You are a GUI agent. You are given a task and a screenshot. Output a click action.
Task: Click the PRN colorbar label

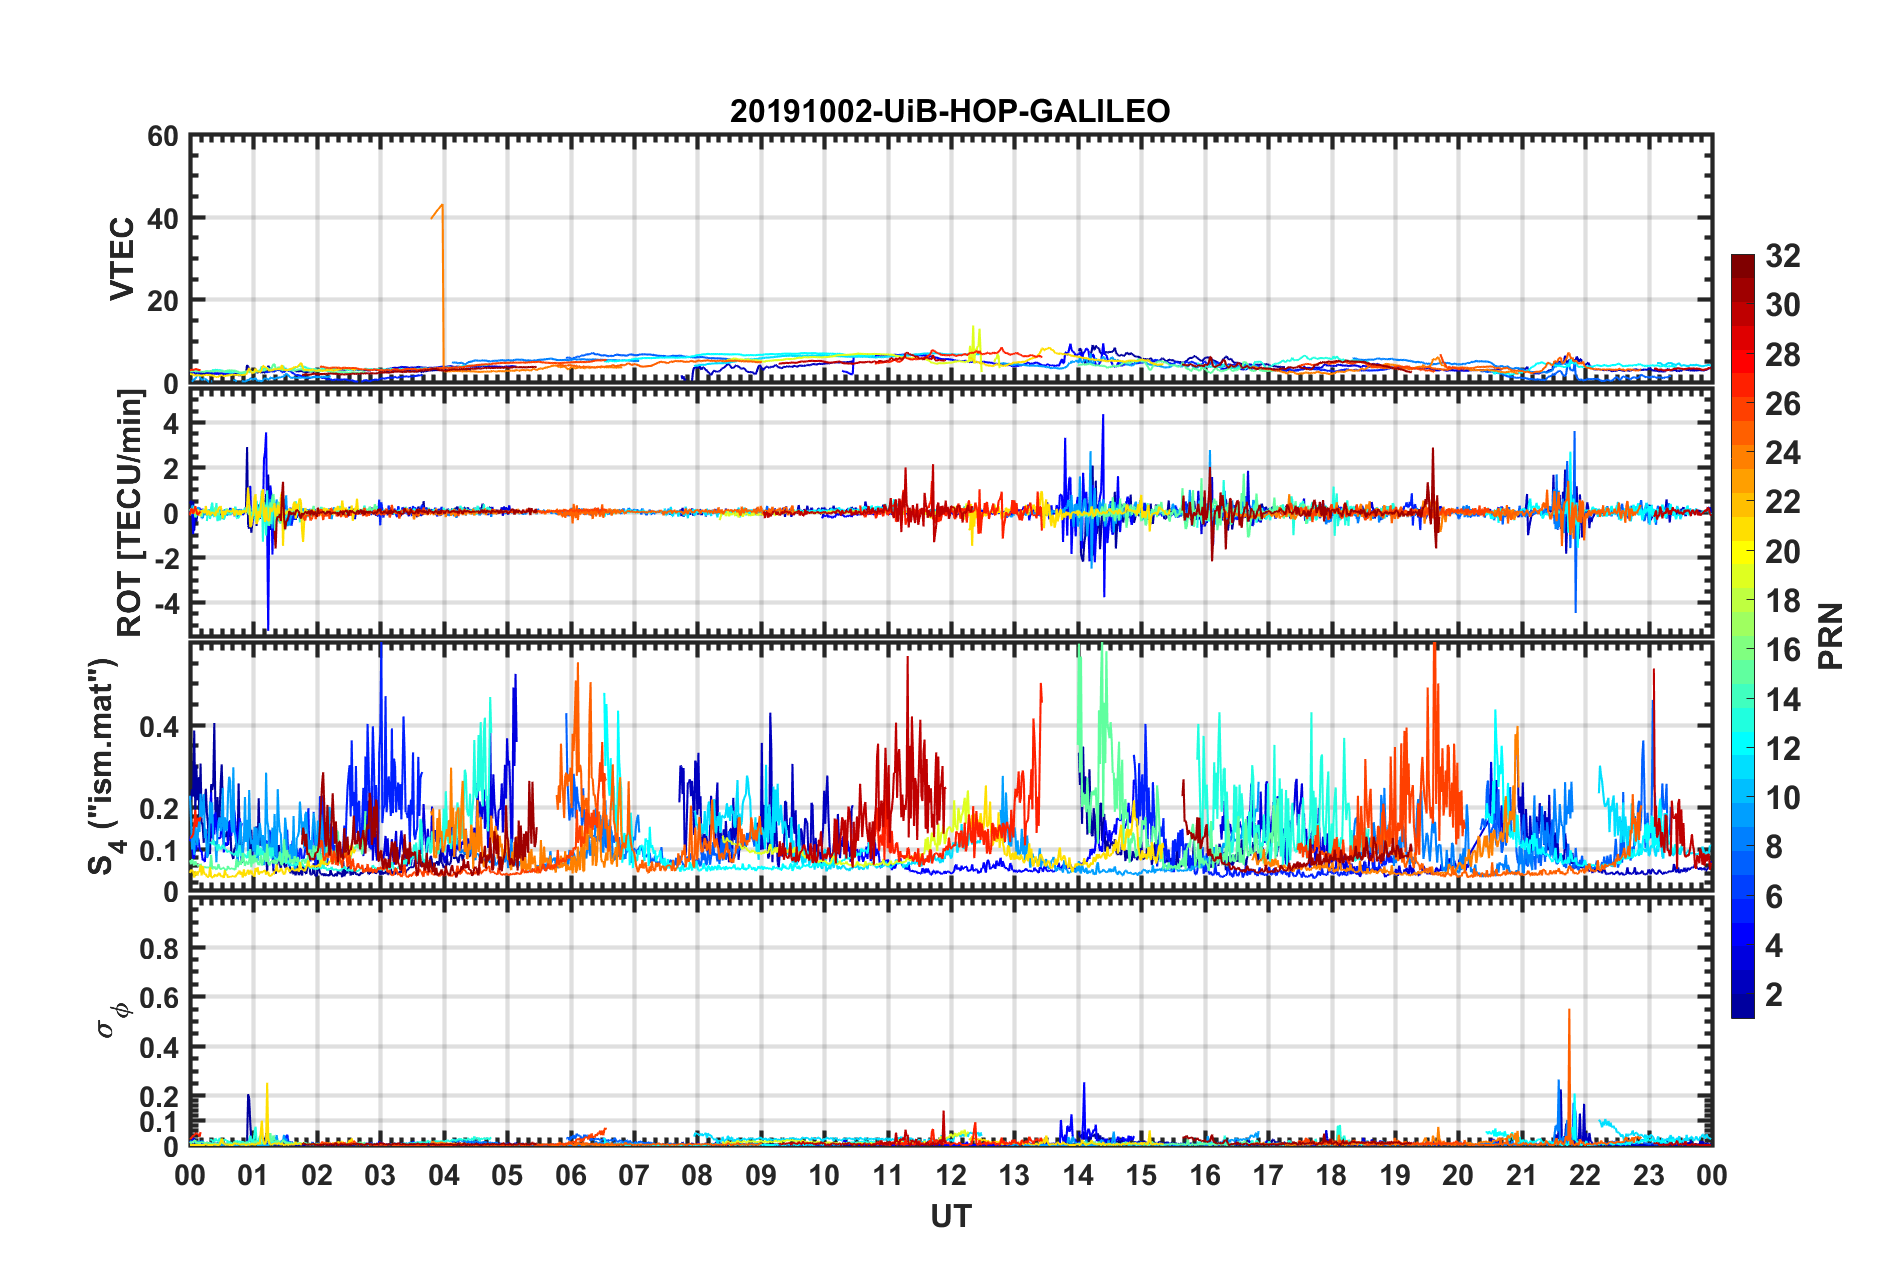[x=1830, y=636]
